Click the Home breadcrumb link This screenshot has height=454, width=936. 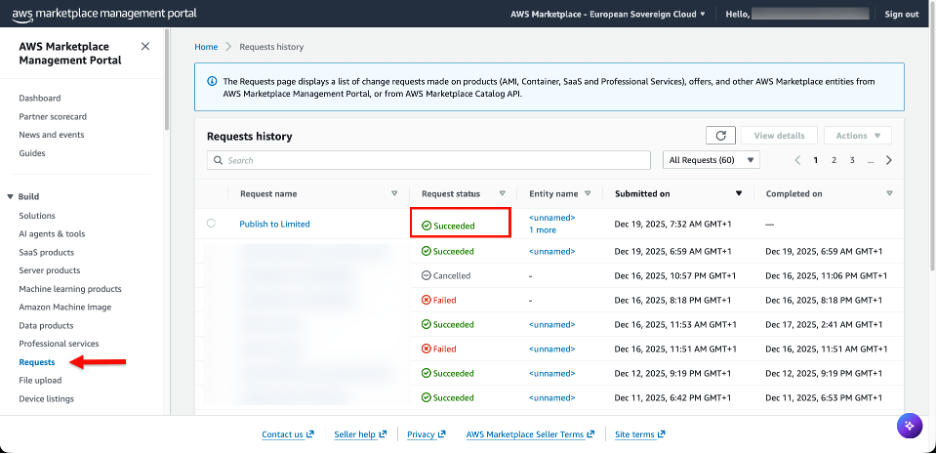[x=206, y=47]
